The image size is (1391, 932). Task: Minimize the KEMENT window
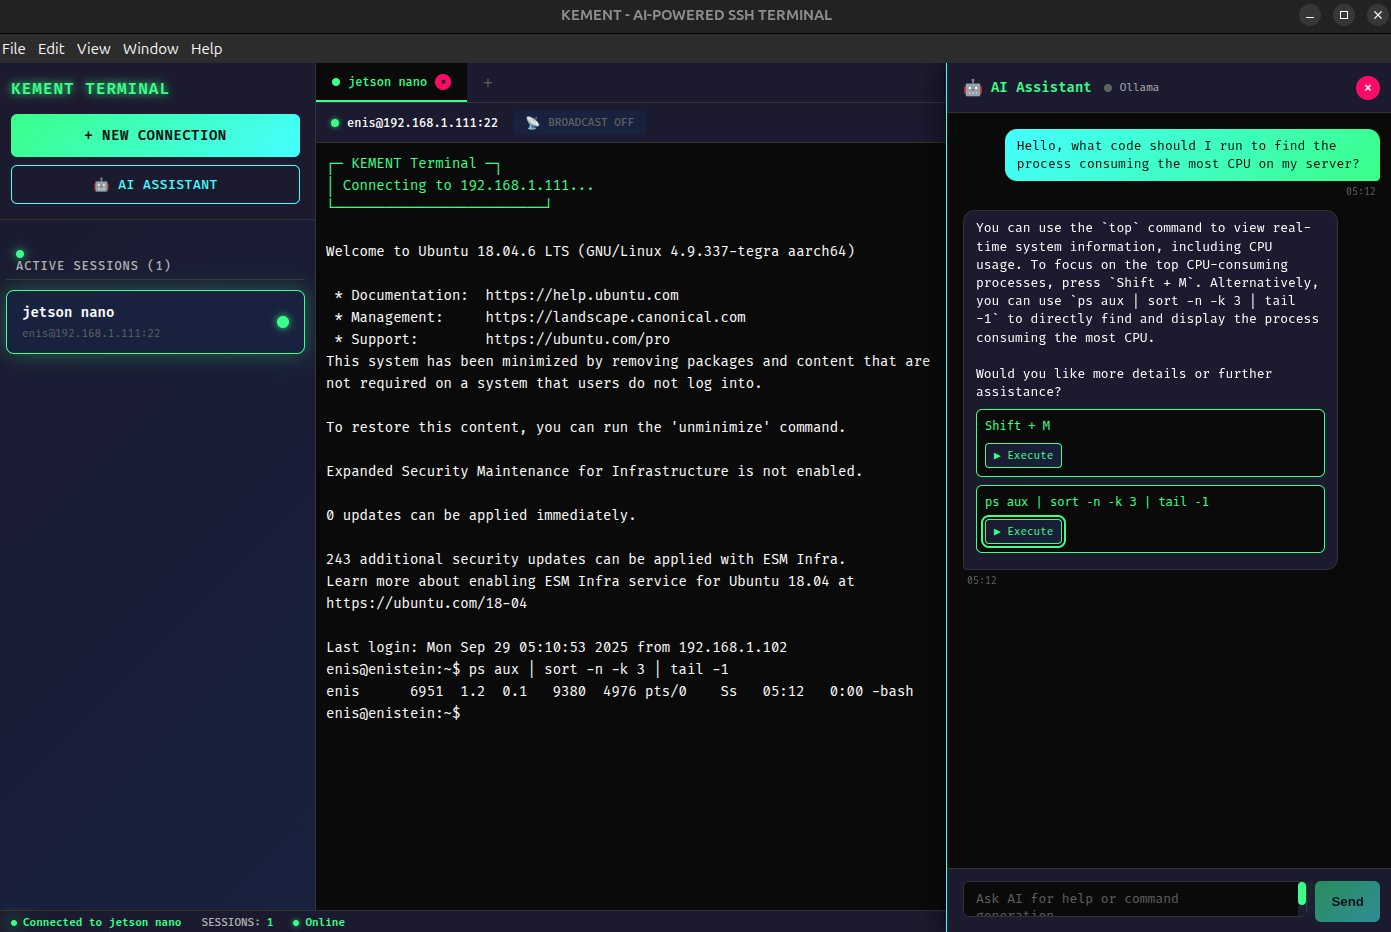click(x=1310, y=15)
